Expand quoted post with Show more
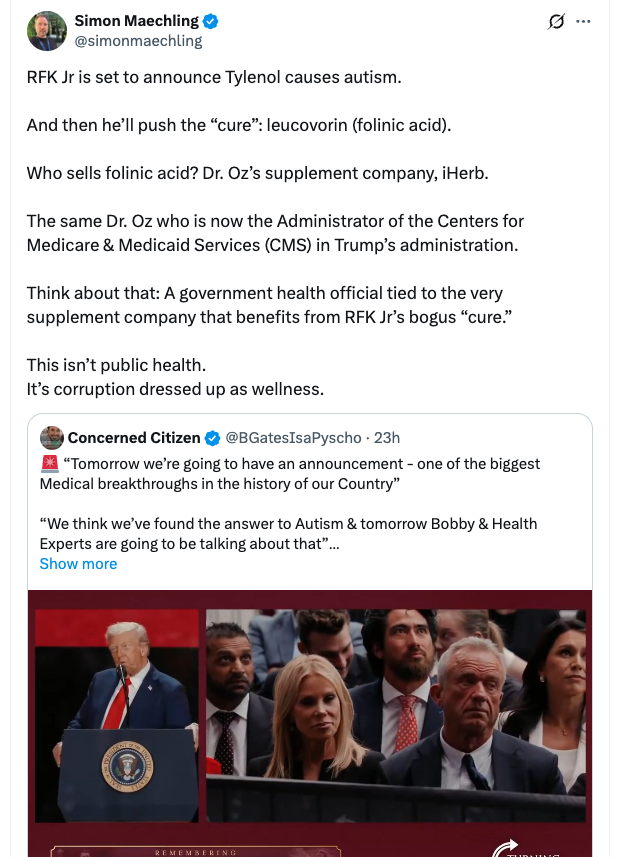The height and width of the screenshot is (857, 617). click(x=78, y=564)
